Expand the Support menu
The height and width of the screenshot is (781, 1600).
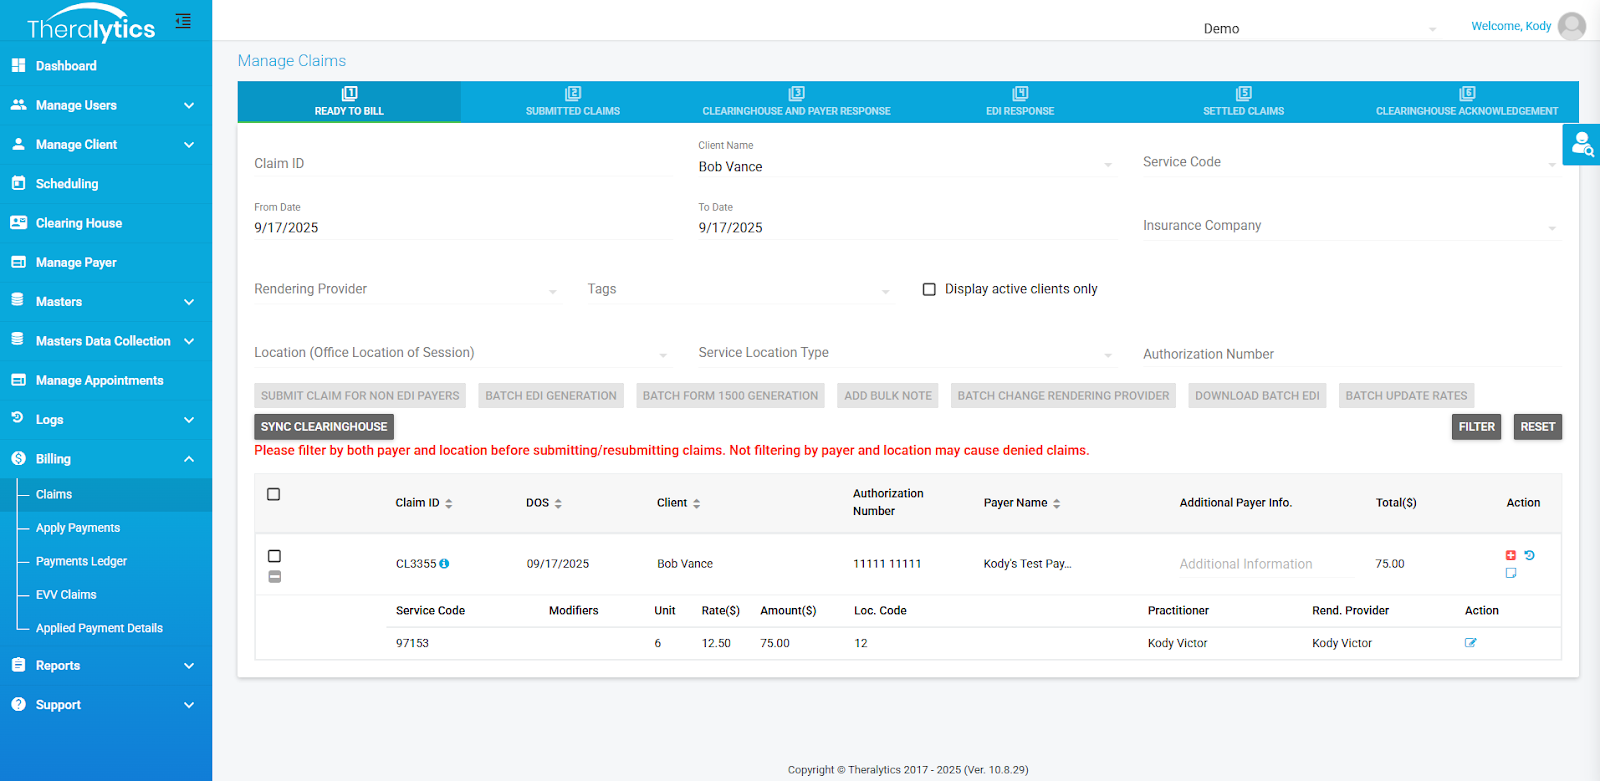click(x=106, y=704)
